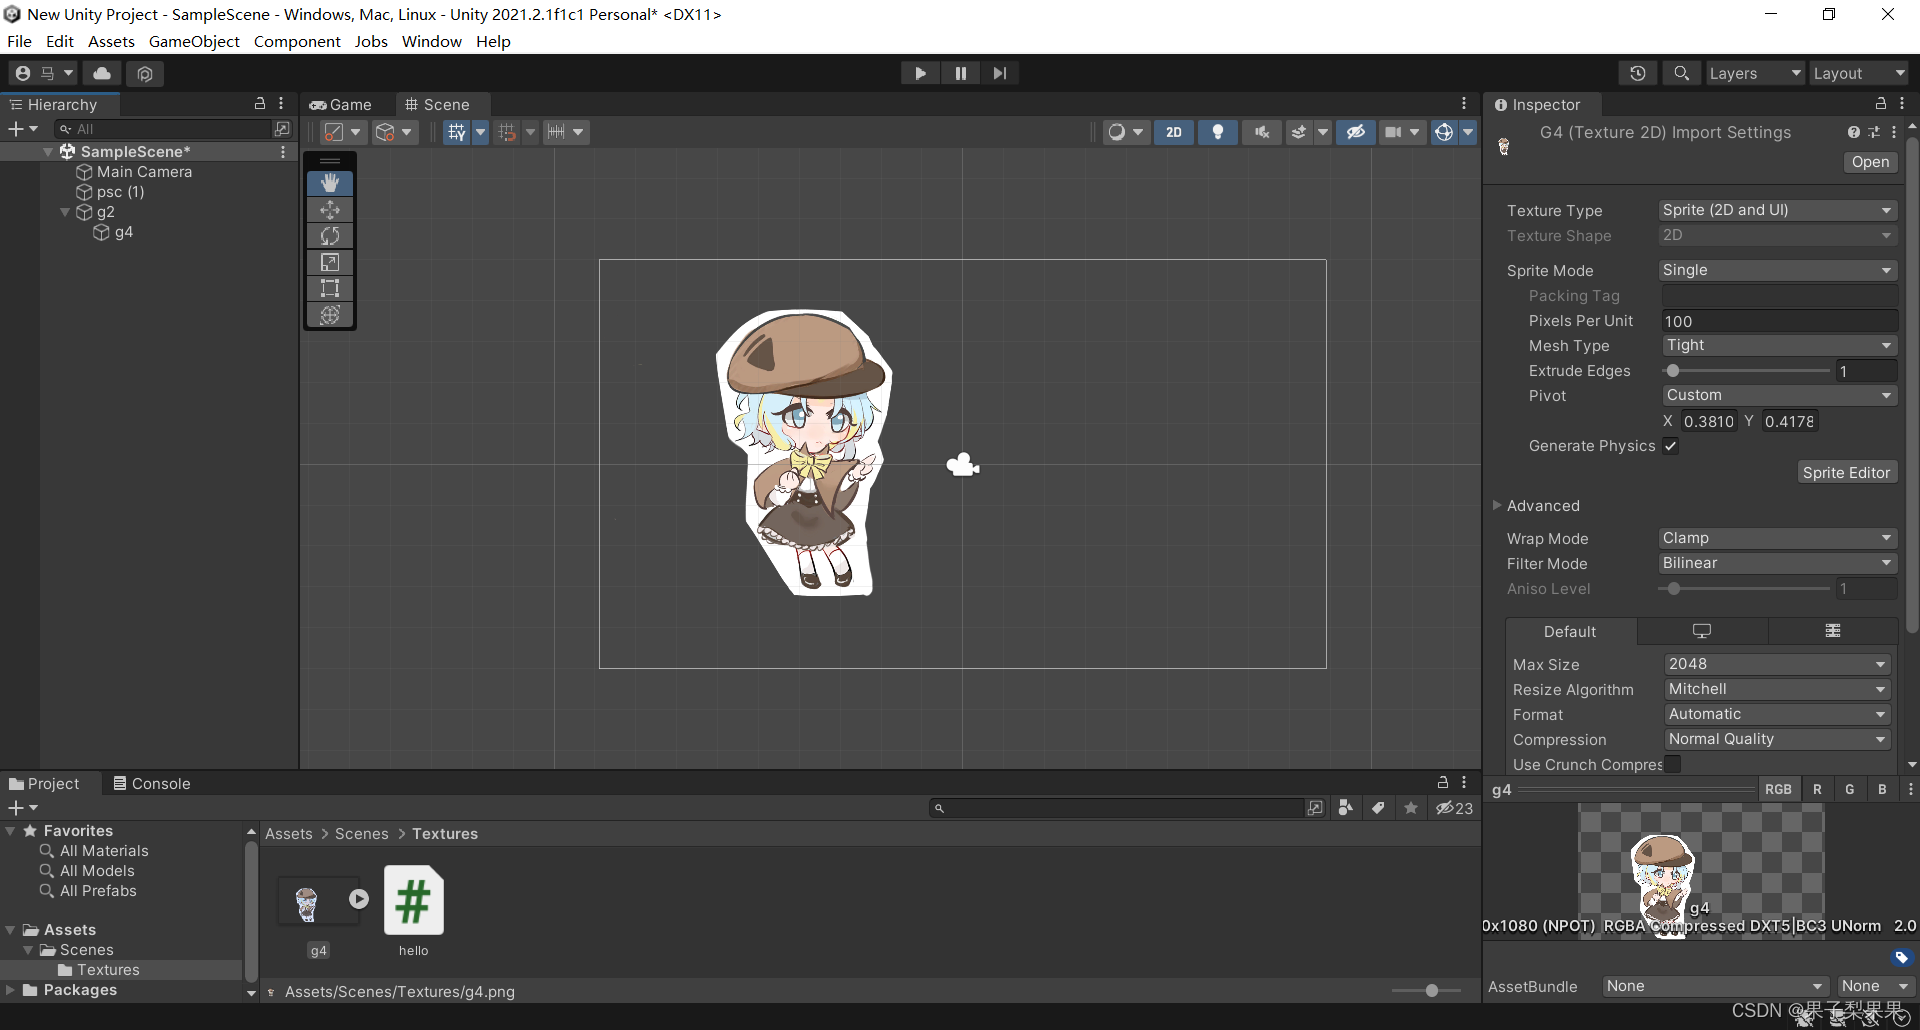Open the Layout dropdown

(x=1860, y=73)
